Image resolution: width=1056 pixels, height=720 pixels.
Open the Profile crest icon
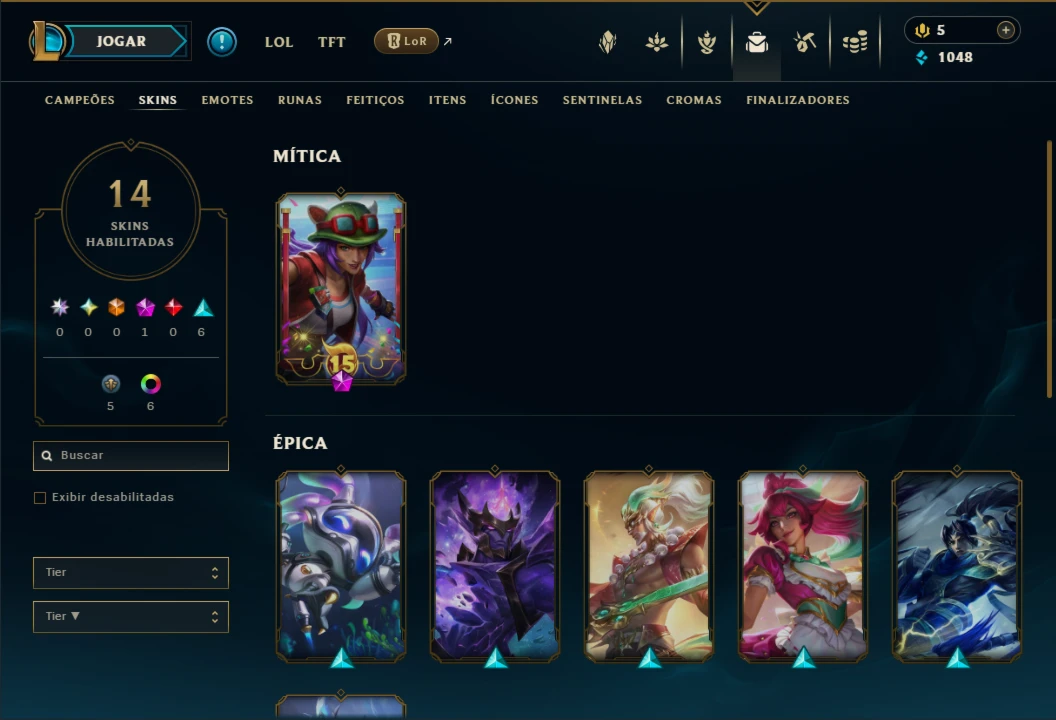607,42
